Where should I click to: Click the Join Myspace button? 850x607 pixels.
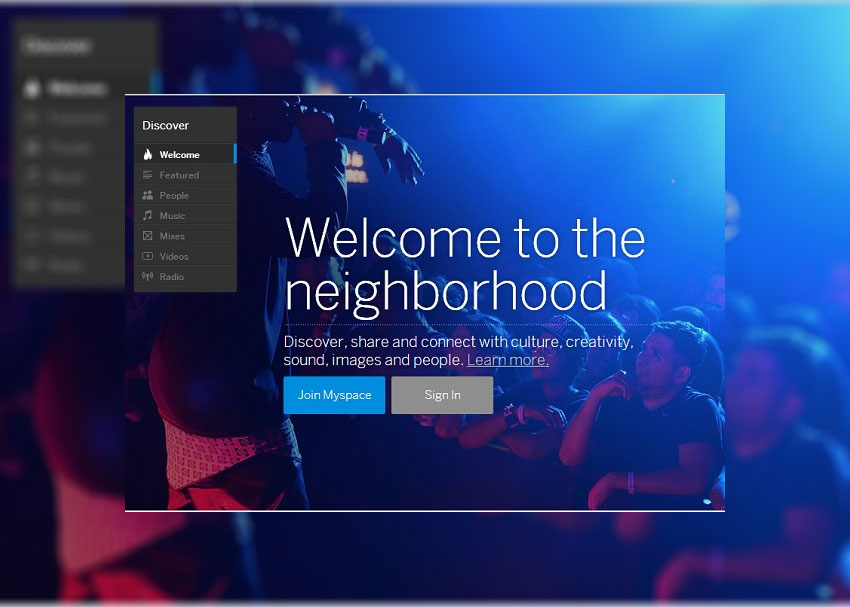334,395
